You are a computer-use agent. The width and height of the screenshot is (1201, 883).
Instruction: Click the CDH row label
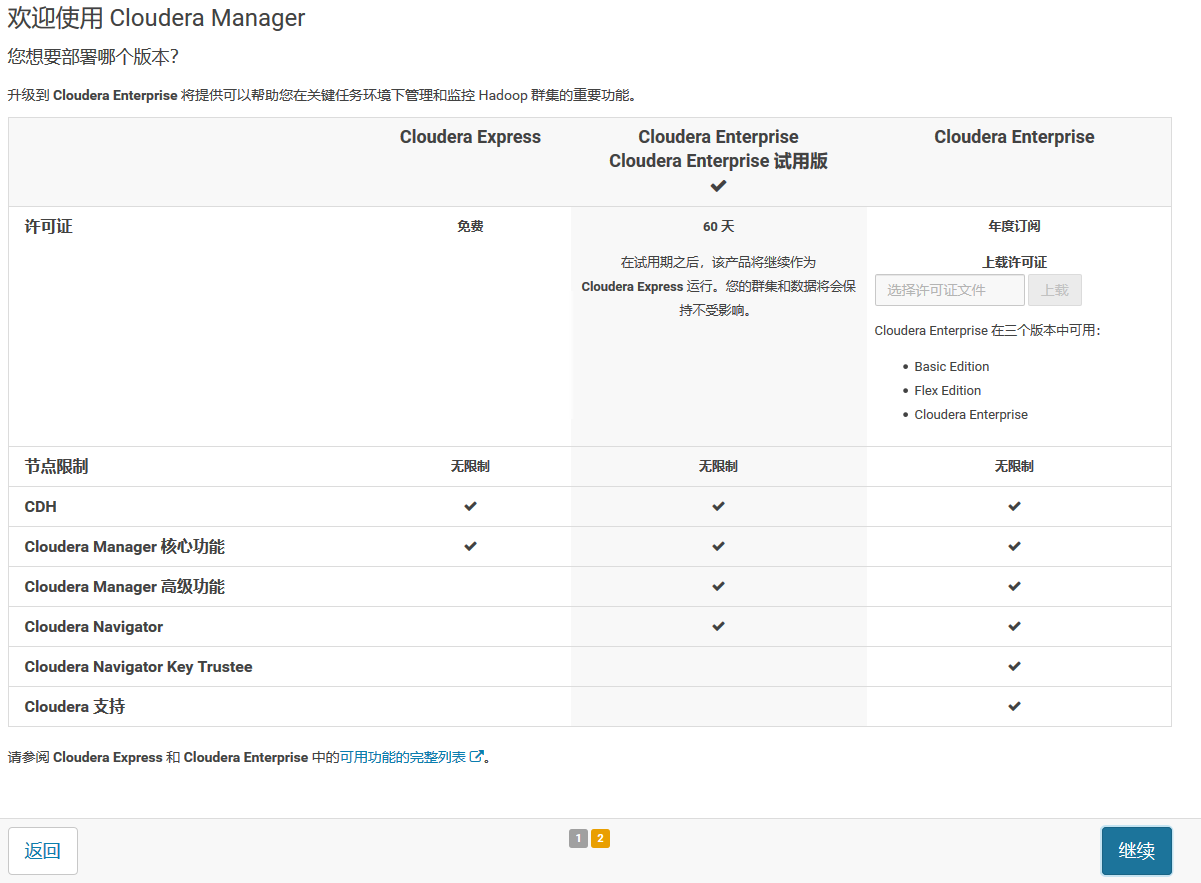pos(41,507)
